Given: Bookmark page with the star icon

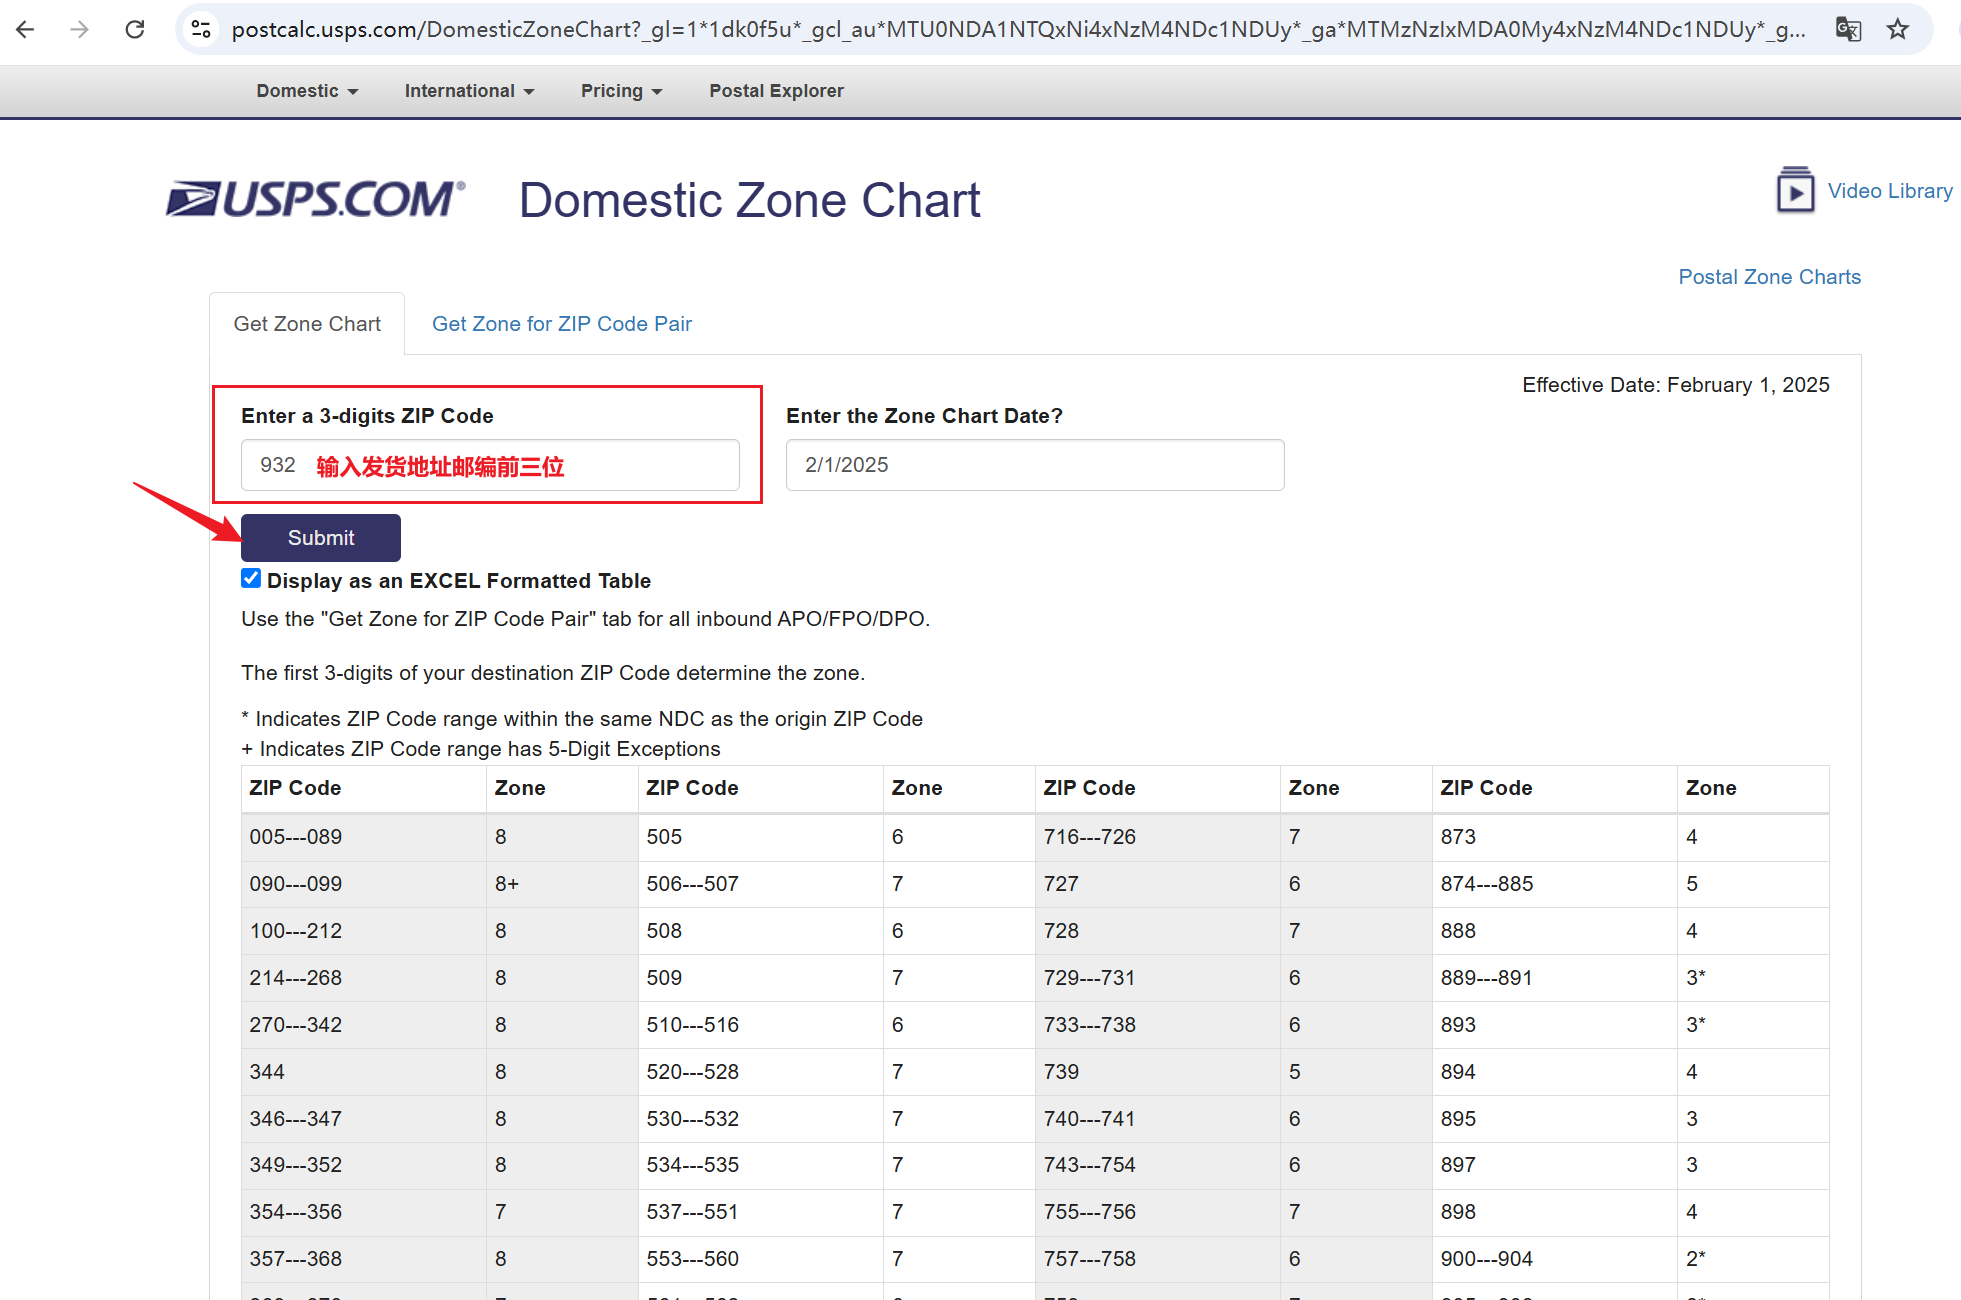Looking at the screenshot, I should (x=1897, y=29).
